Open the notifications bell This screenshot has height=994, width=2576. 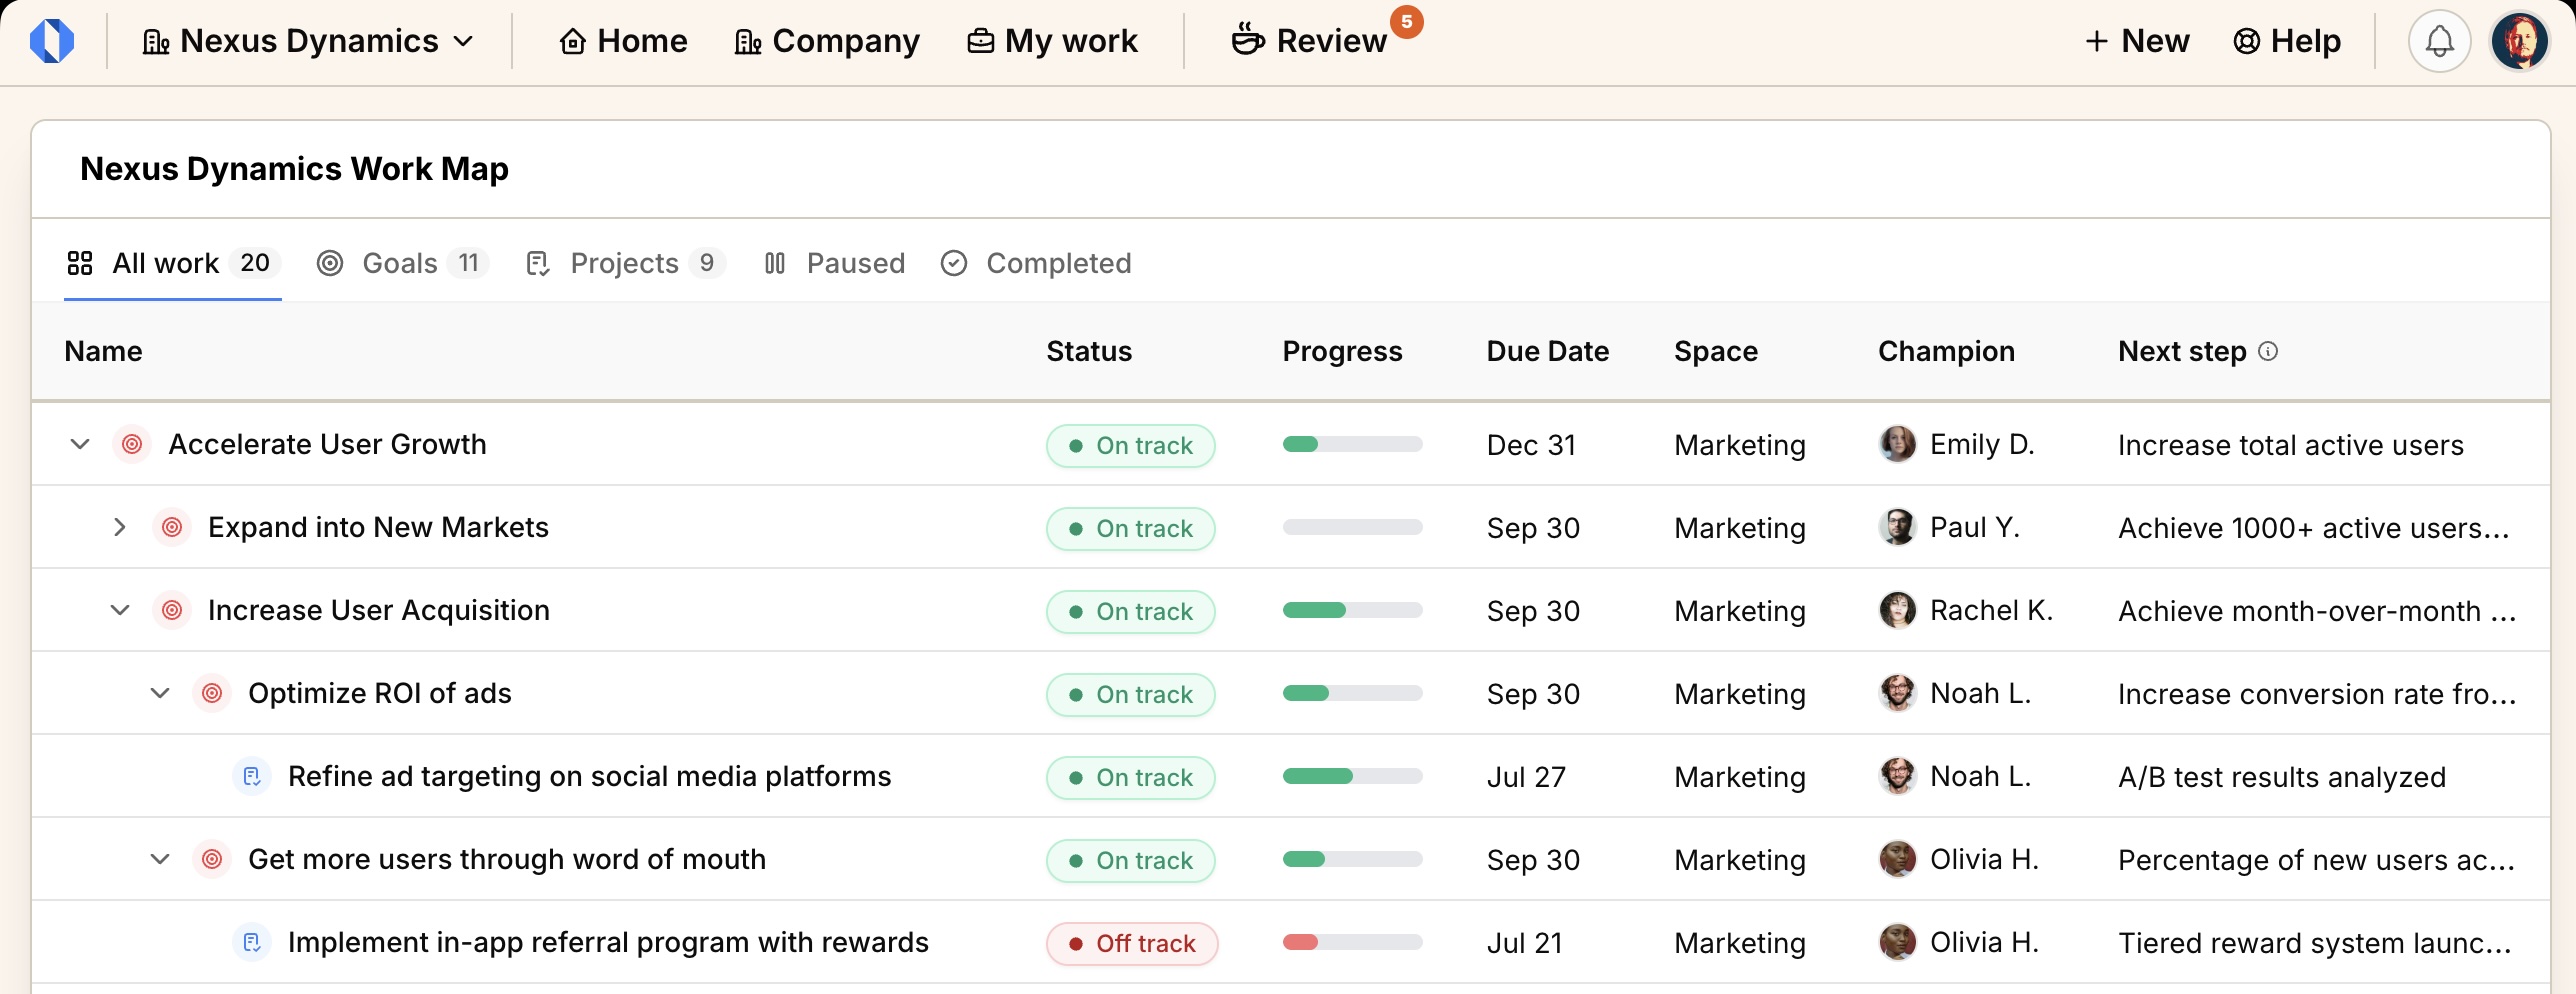(x=2439, y=41)
